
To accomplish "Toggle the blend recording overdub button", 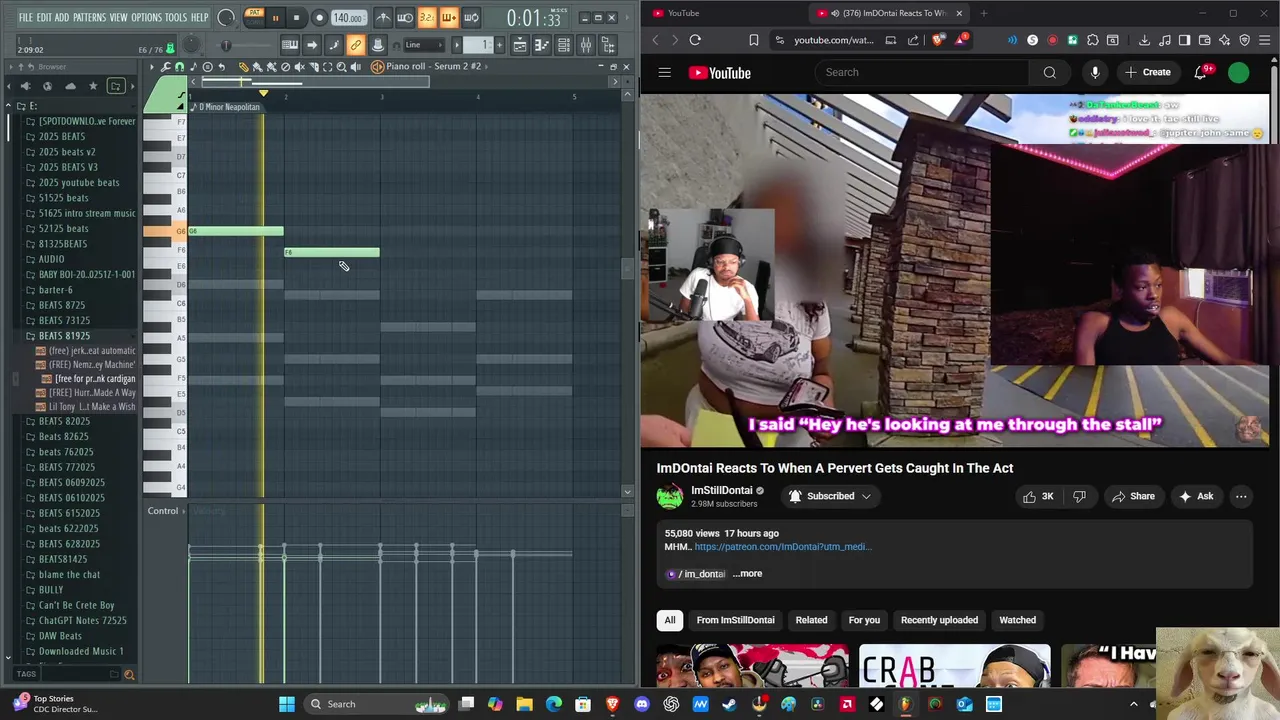I will pyautogui.click(x=449, y=17).
